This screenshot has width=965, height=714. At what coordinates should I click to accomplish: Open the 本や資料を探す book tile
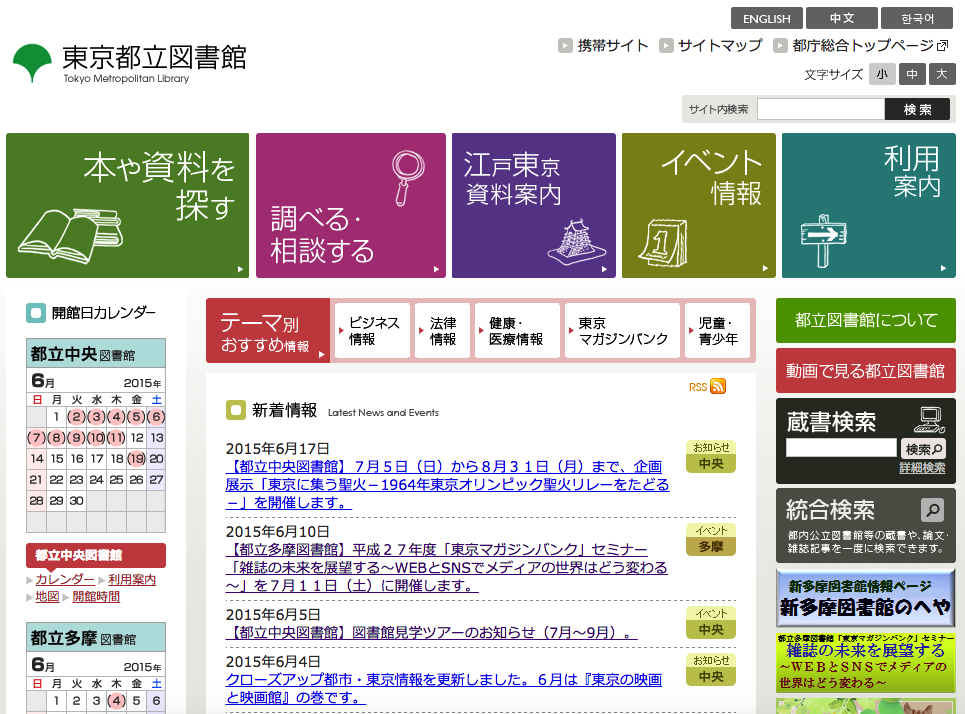[128, 206]
